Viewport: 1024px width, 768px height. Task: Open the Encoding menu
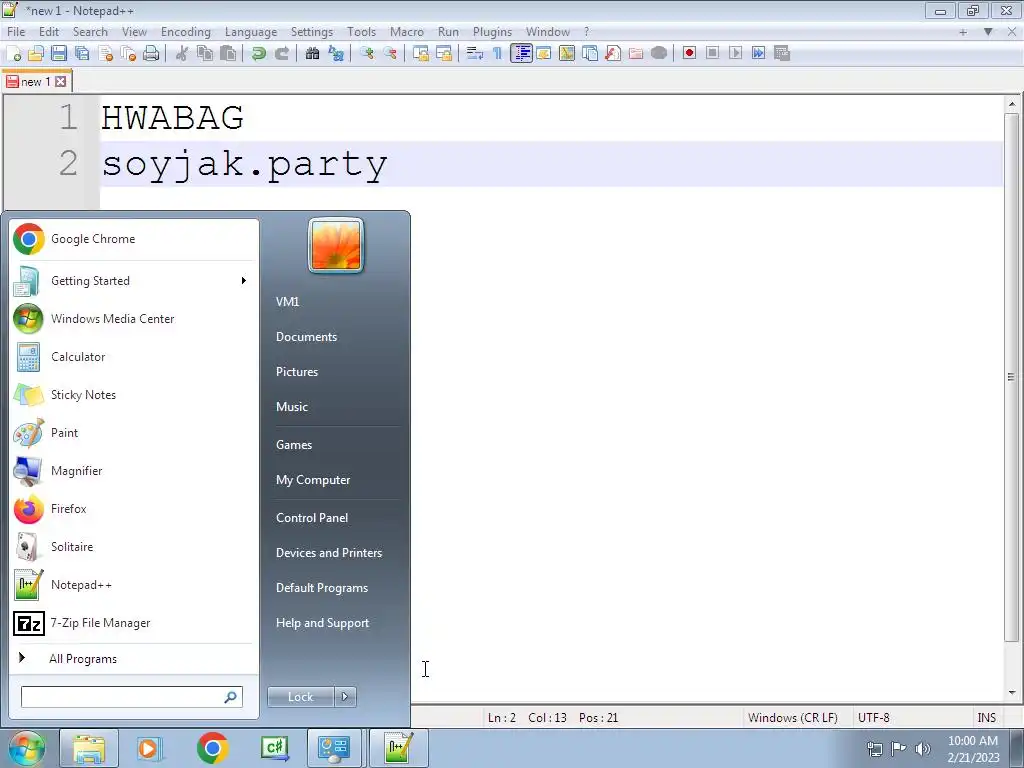click(x=185, y=31)
